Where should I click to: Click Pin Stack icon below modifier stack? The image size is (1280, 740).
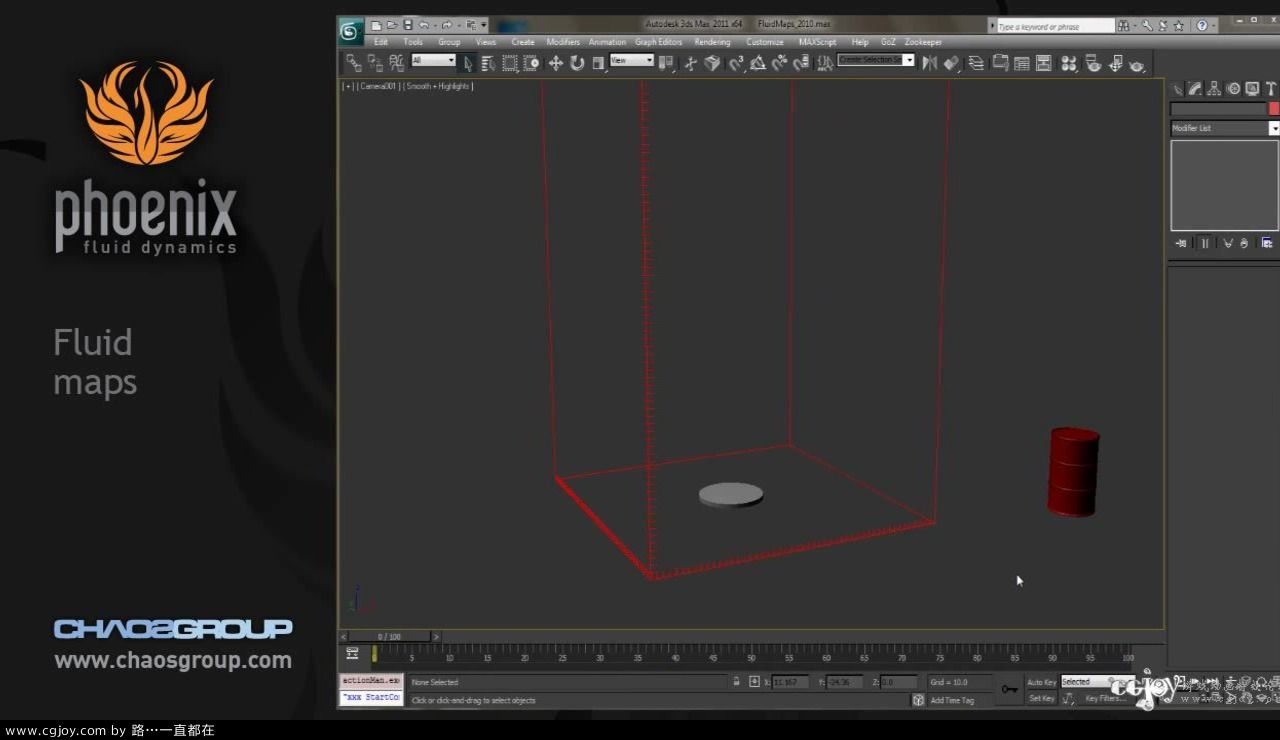click(x=1181, y=243)
